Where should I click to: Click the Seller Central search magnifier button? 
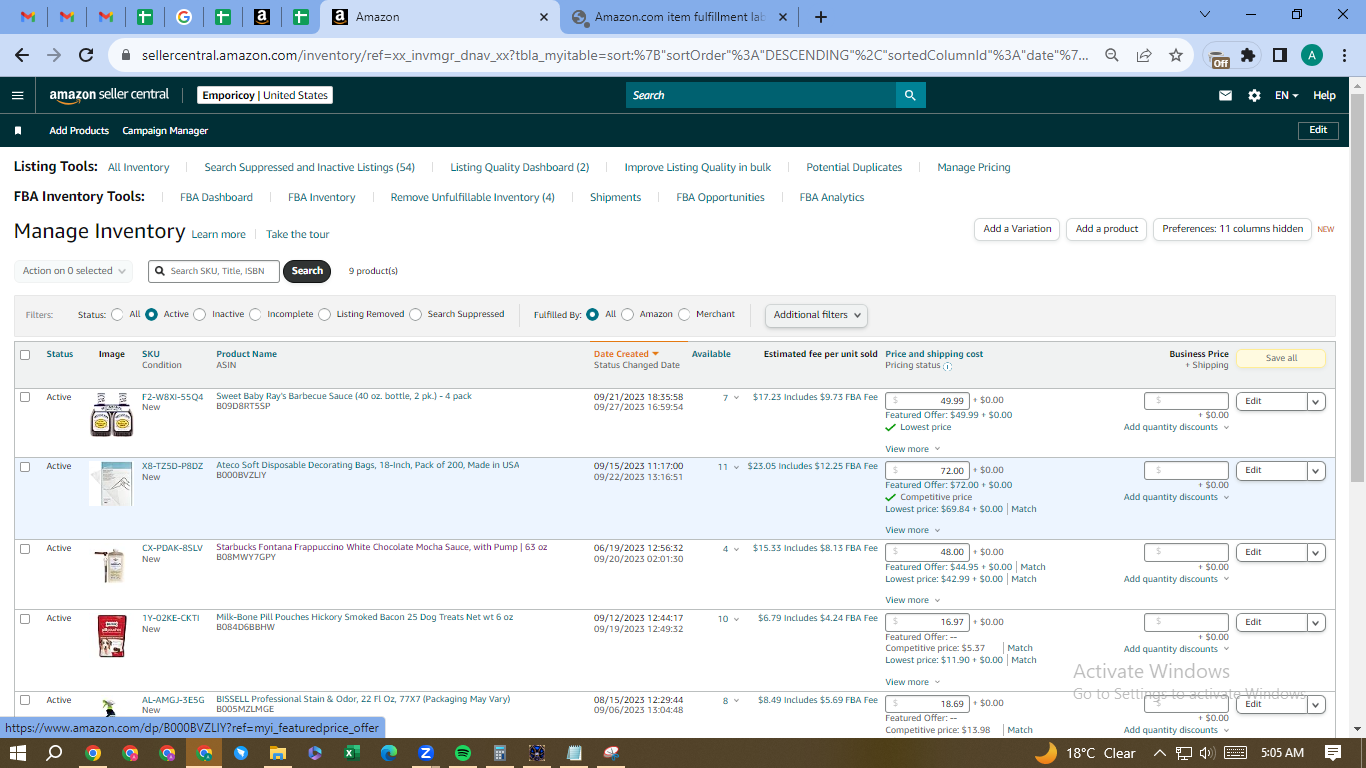[910, 95]
